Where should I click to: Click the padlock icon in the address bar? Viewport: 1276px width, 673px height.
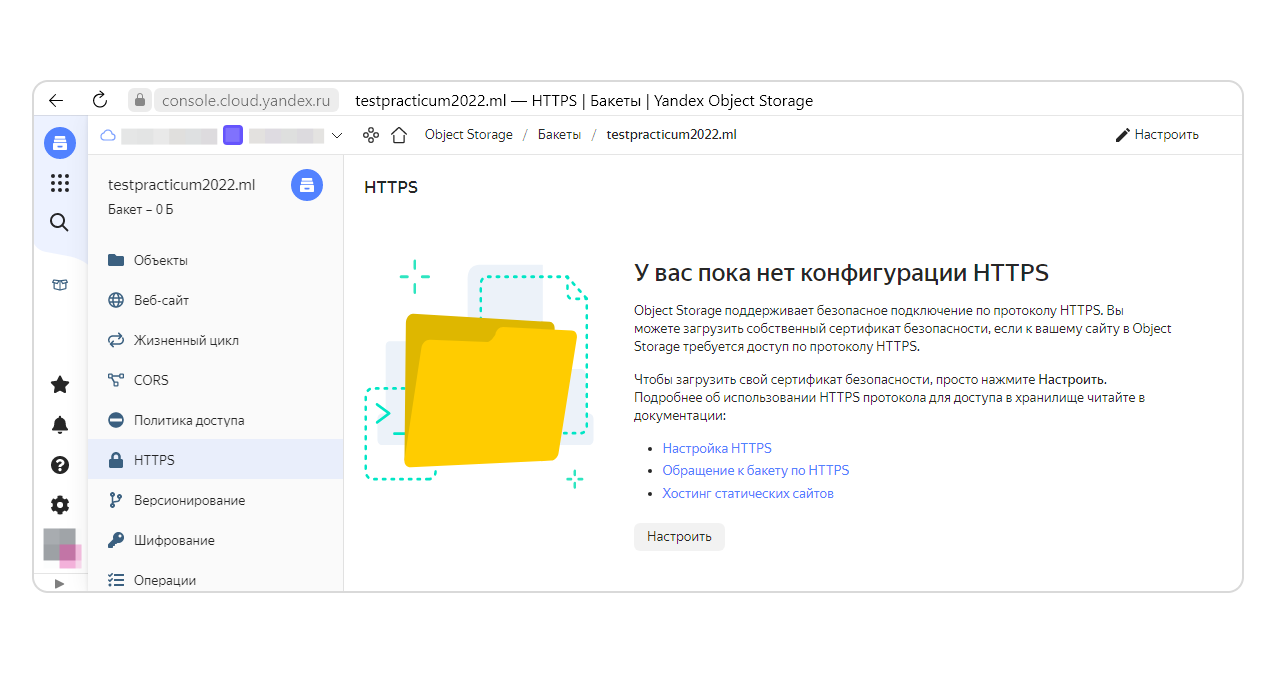tap(140, 100)
